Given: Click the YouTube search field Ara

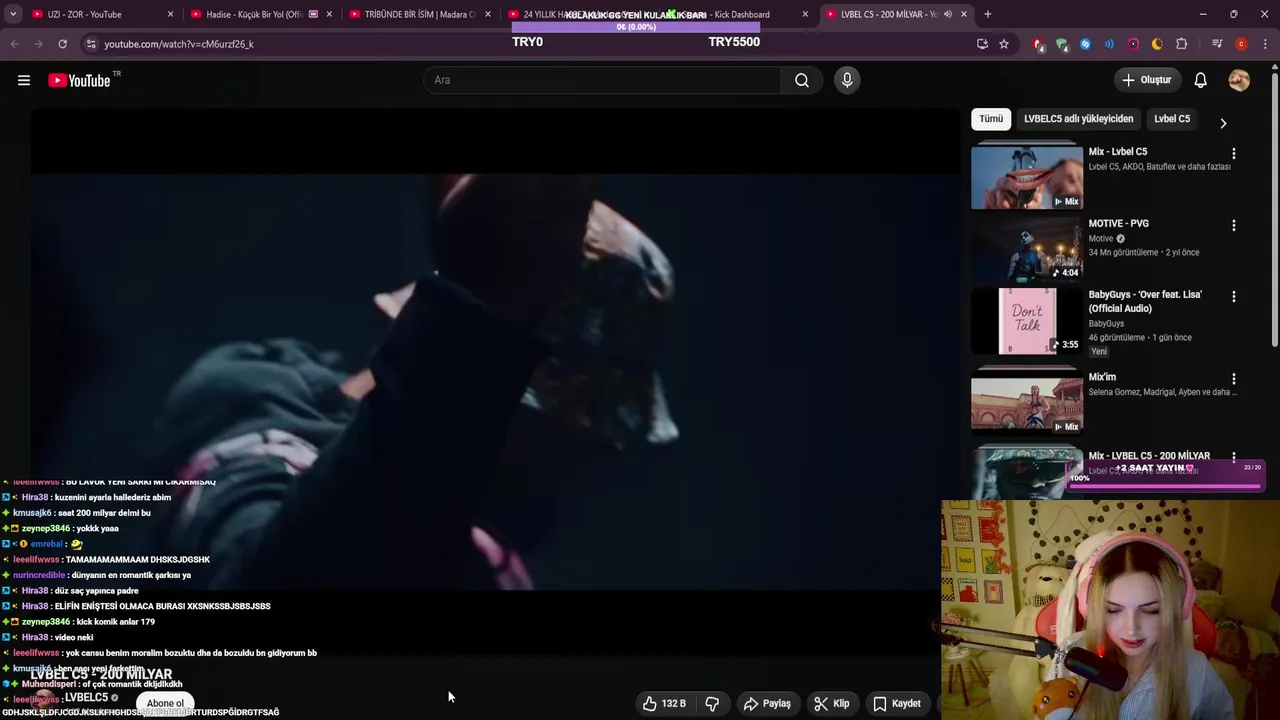Looking at the screenshot, I should pos(602,80).
